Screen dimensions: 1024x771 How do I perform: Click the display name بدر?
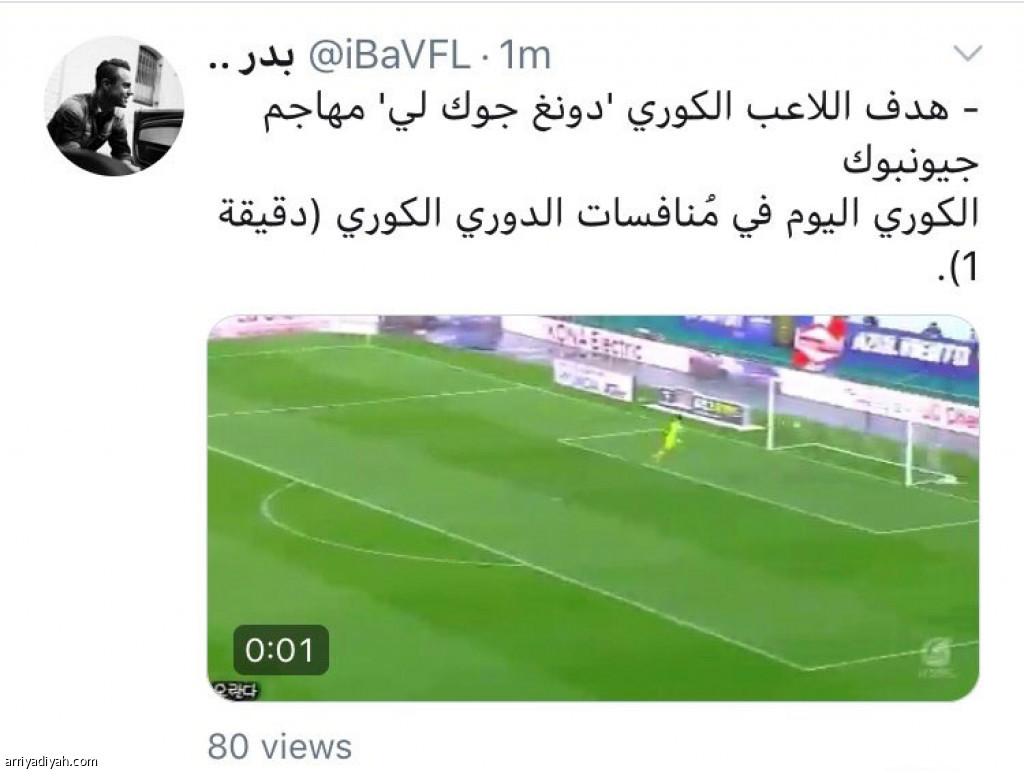tap(251, 56)
